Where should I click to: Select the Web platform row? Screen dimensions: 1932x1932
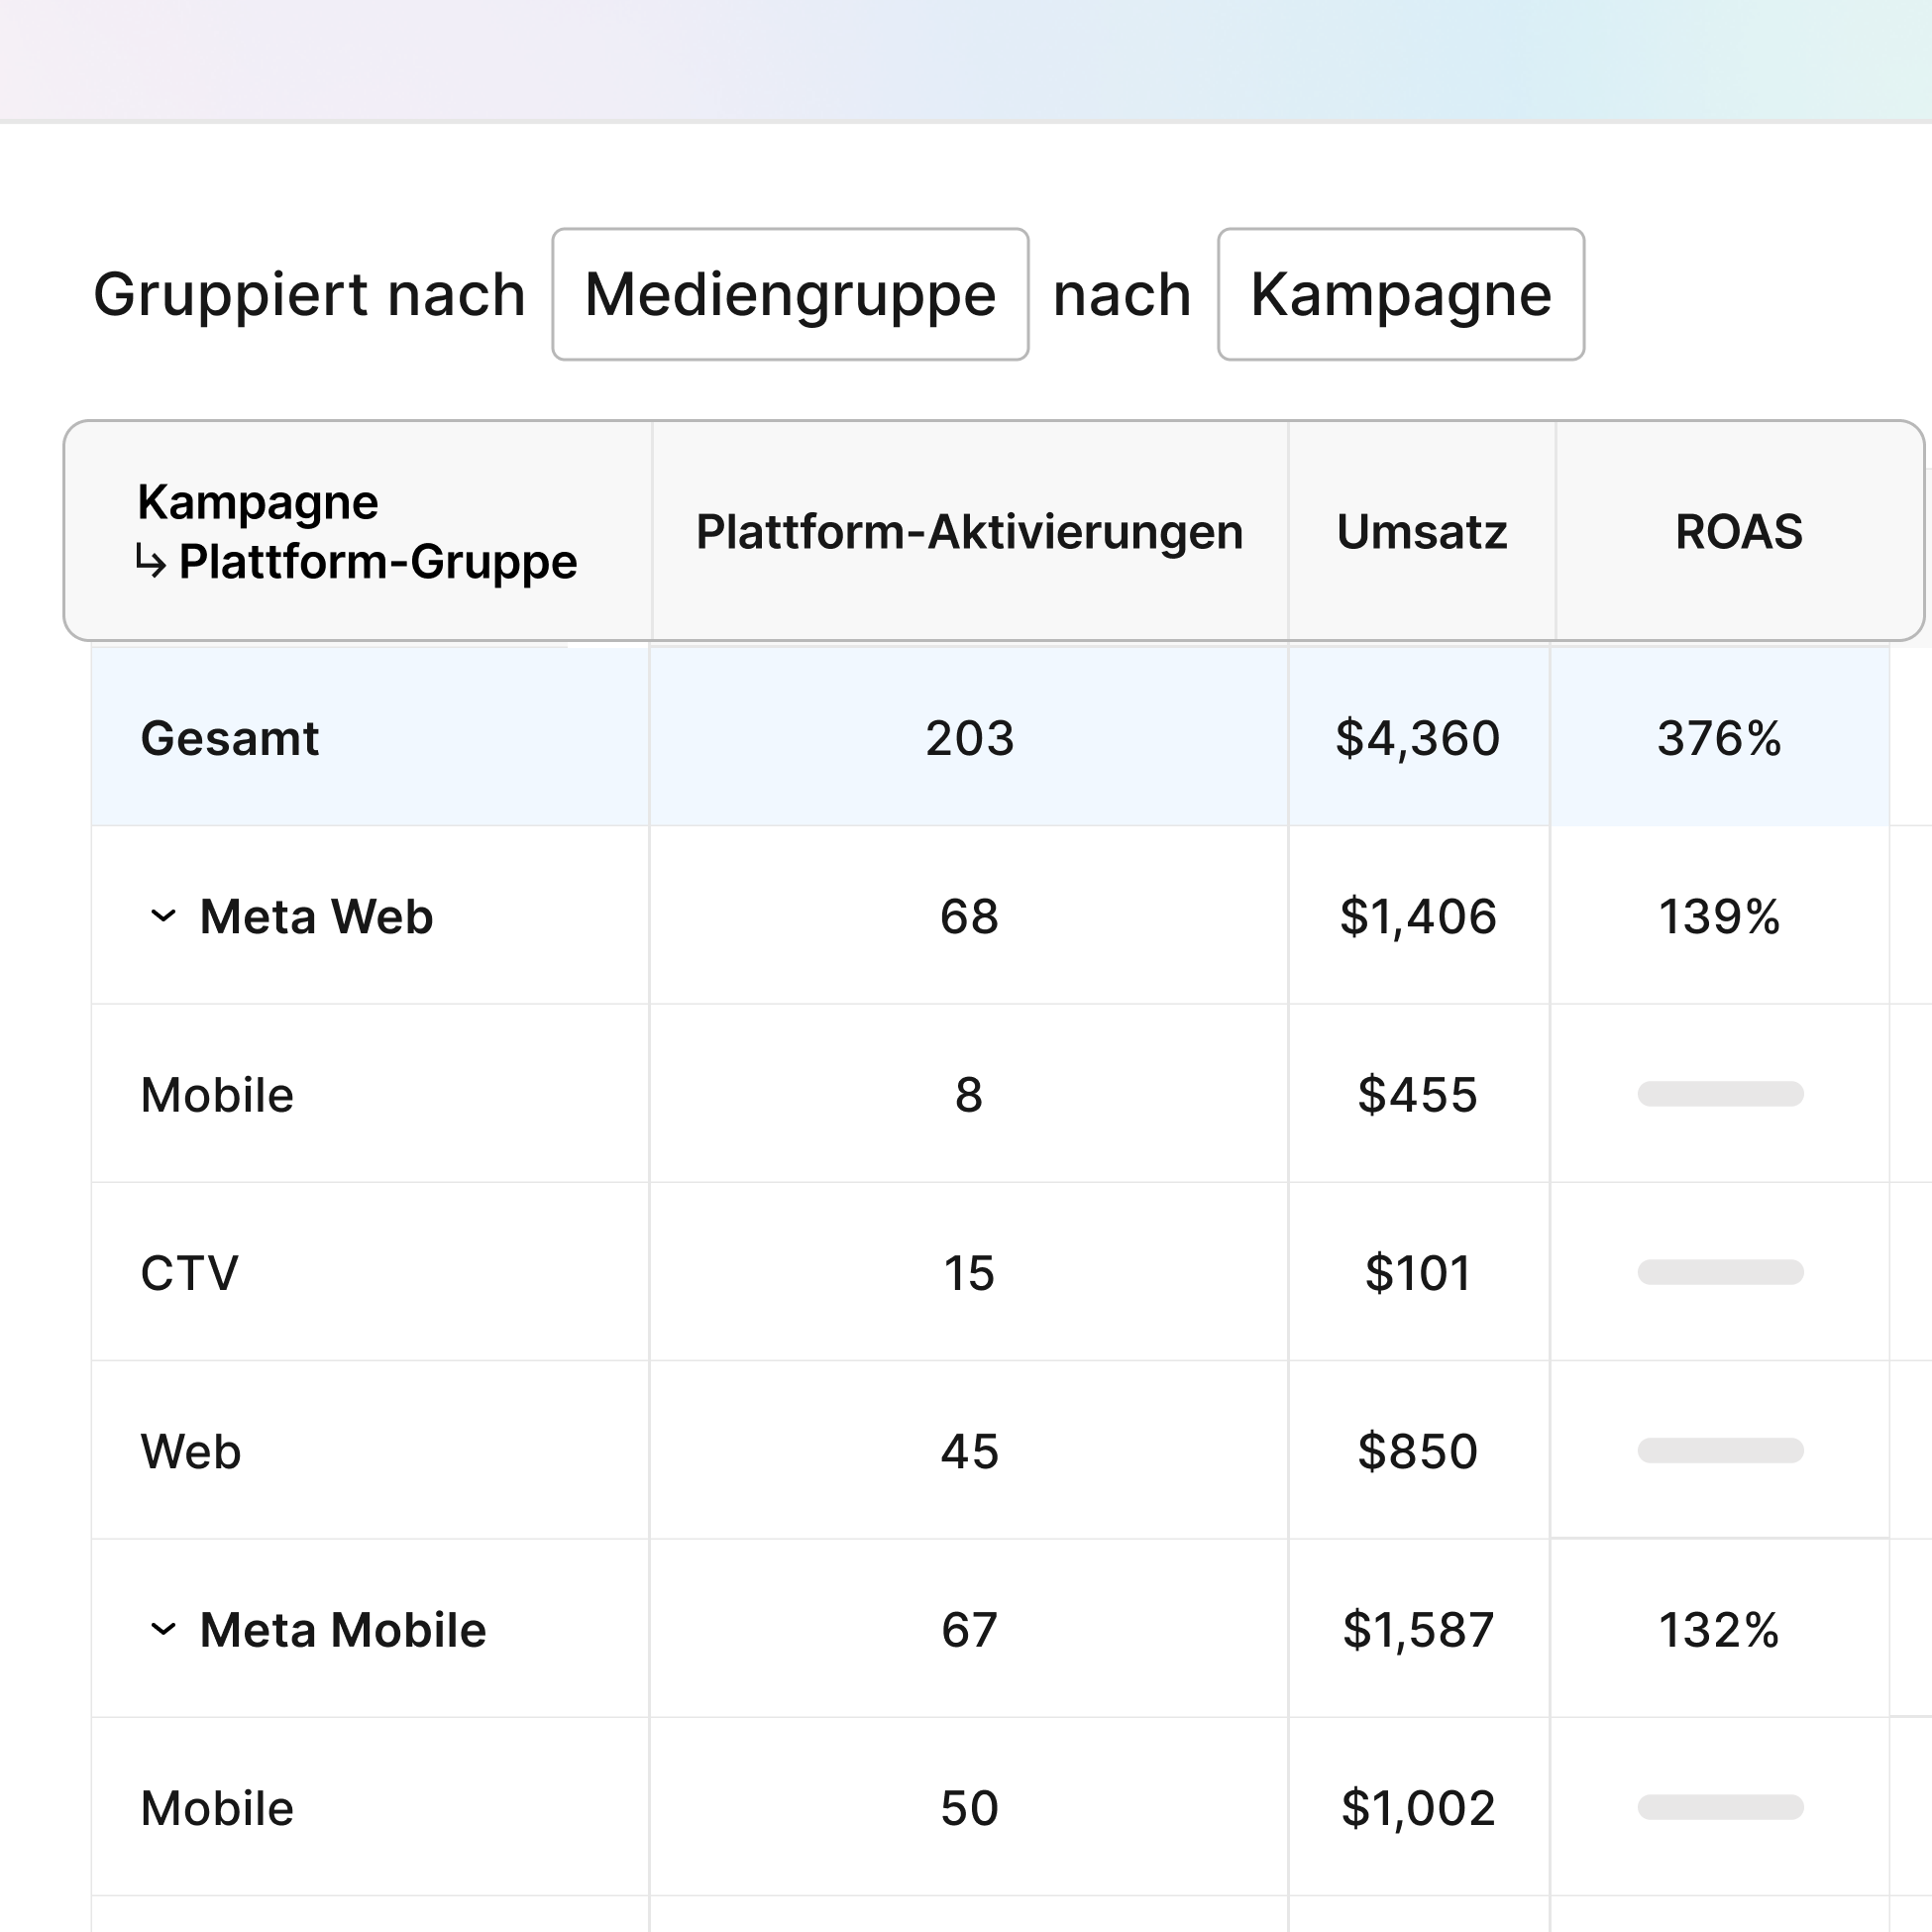tap(191, 1451)
